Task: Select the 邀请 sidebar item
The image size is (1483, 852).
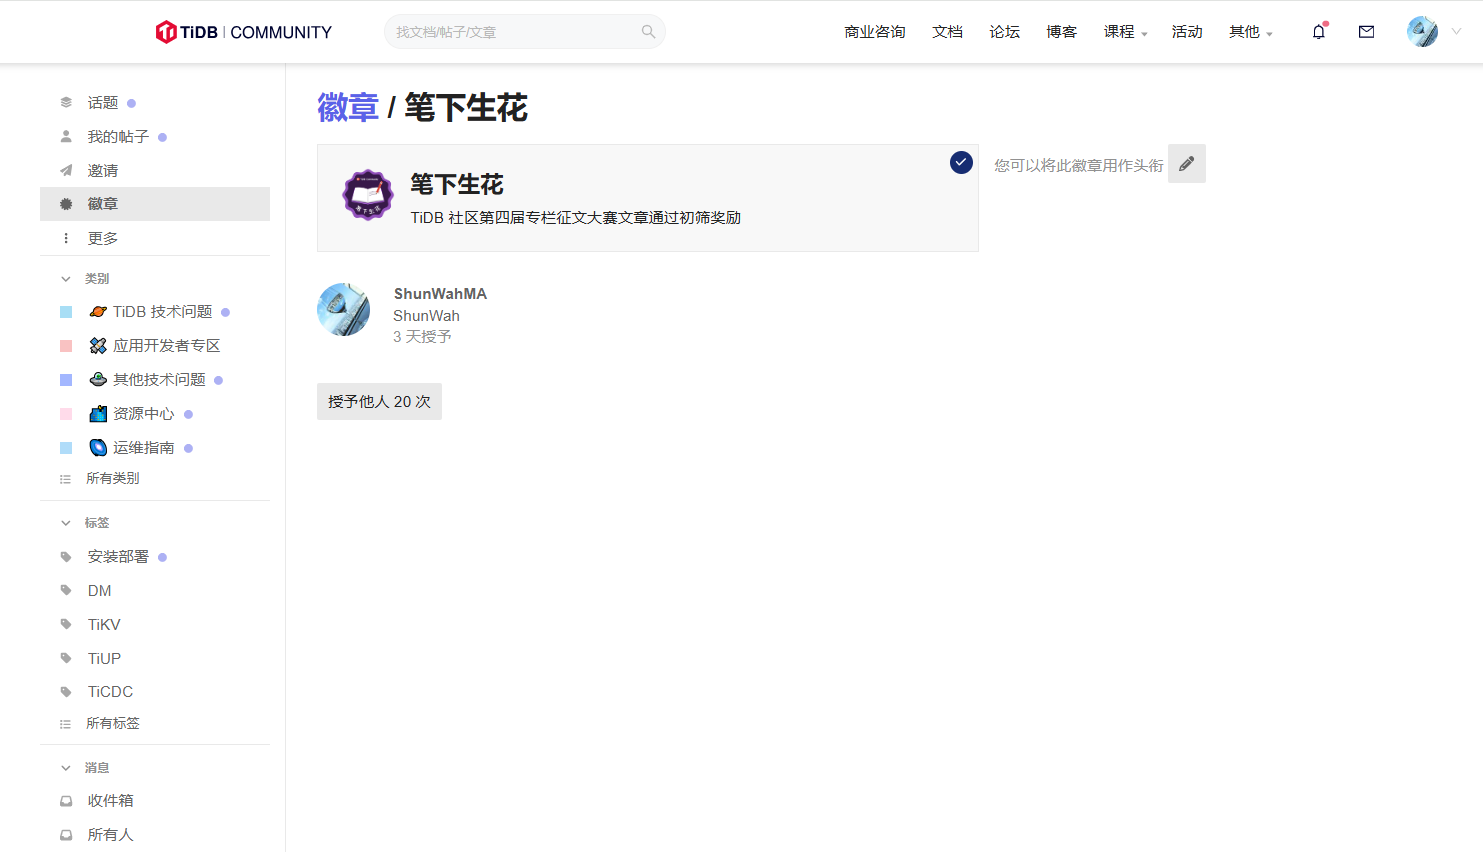Action: tap(104, 170)
